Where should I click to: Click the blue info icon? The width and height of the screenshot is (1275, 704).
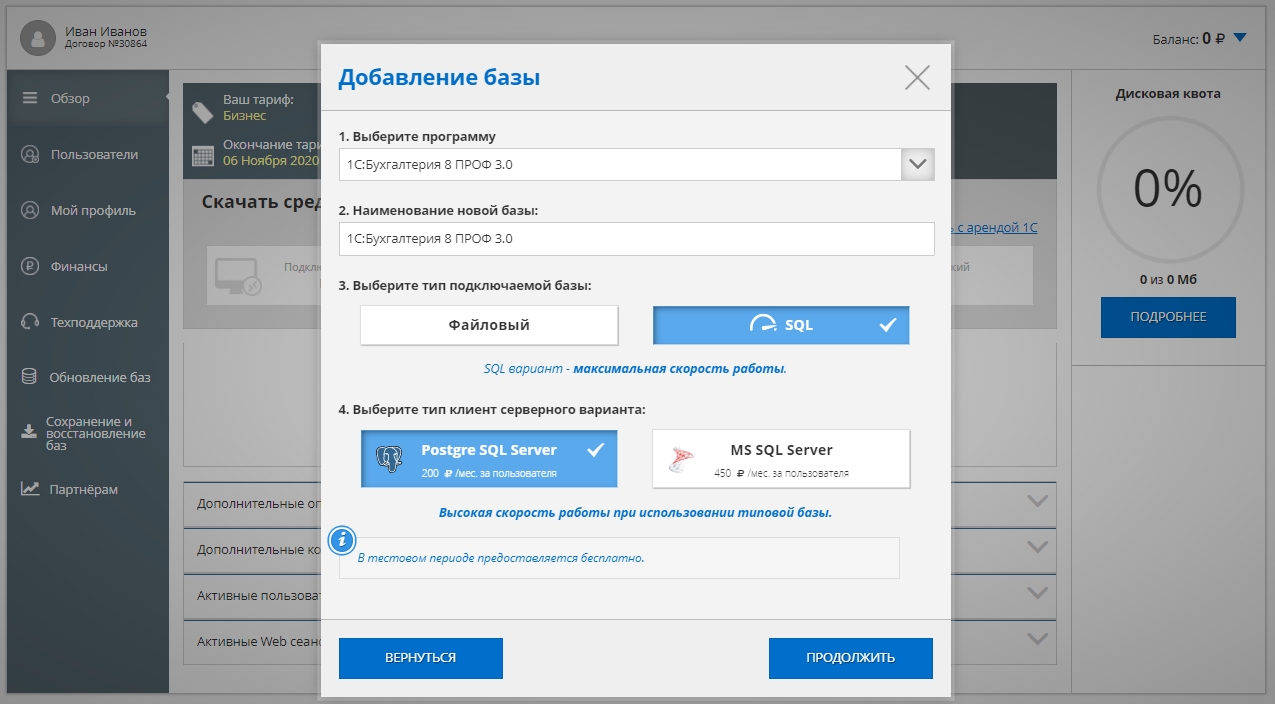click(x=342, y=540)
